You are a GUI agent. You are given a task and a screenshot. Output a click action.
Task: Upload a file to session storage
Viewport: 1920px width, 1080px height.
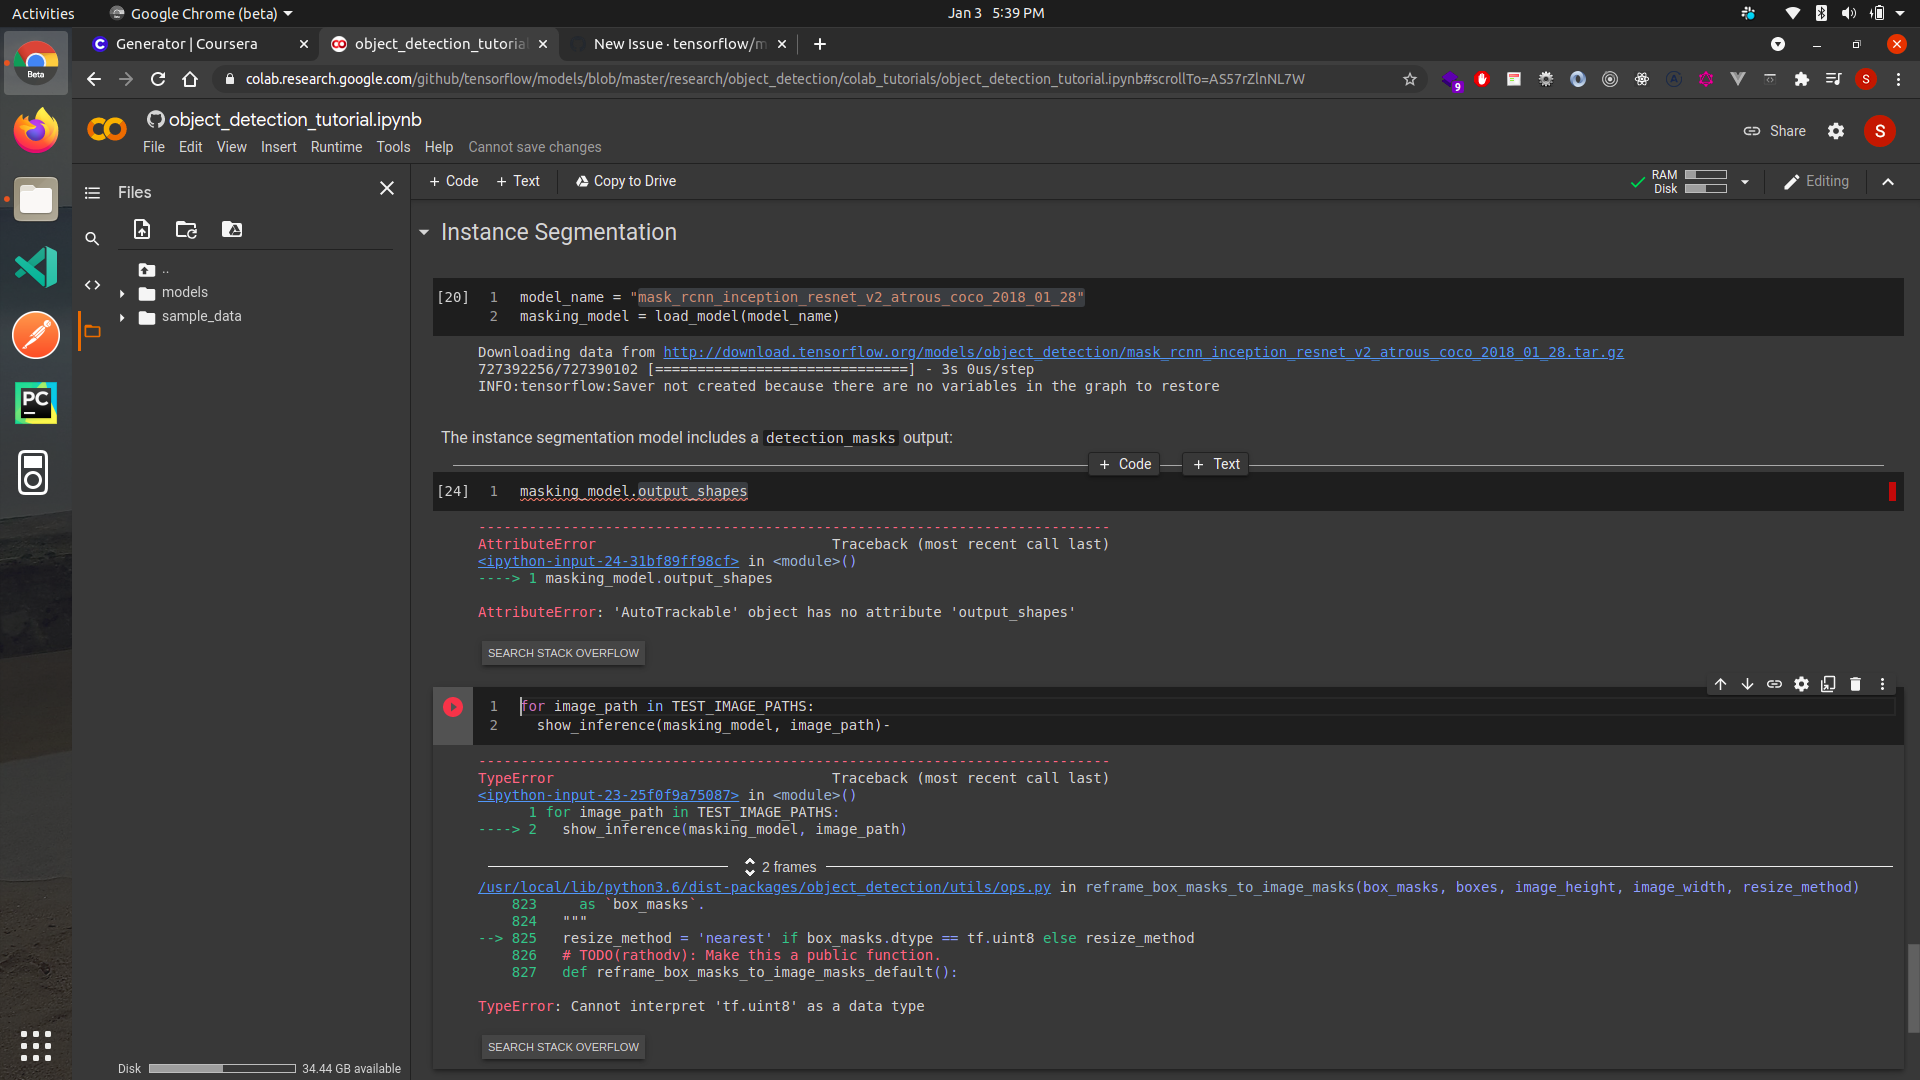[x=141, y=229]
